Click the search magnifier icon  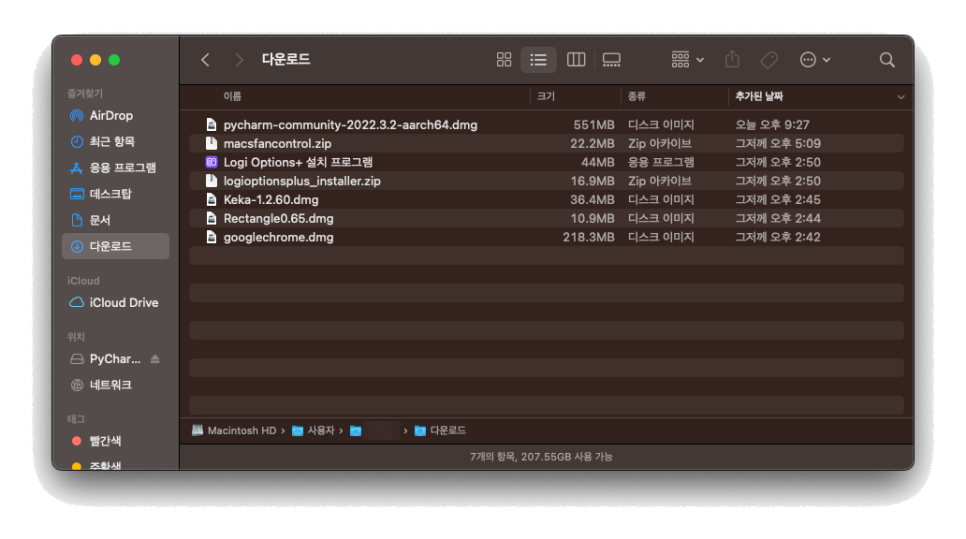[x=887, y=60]
